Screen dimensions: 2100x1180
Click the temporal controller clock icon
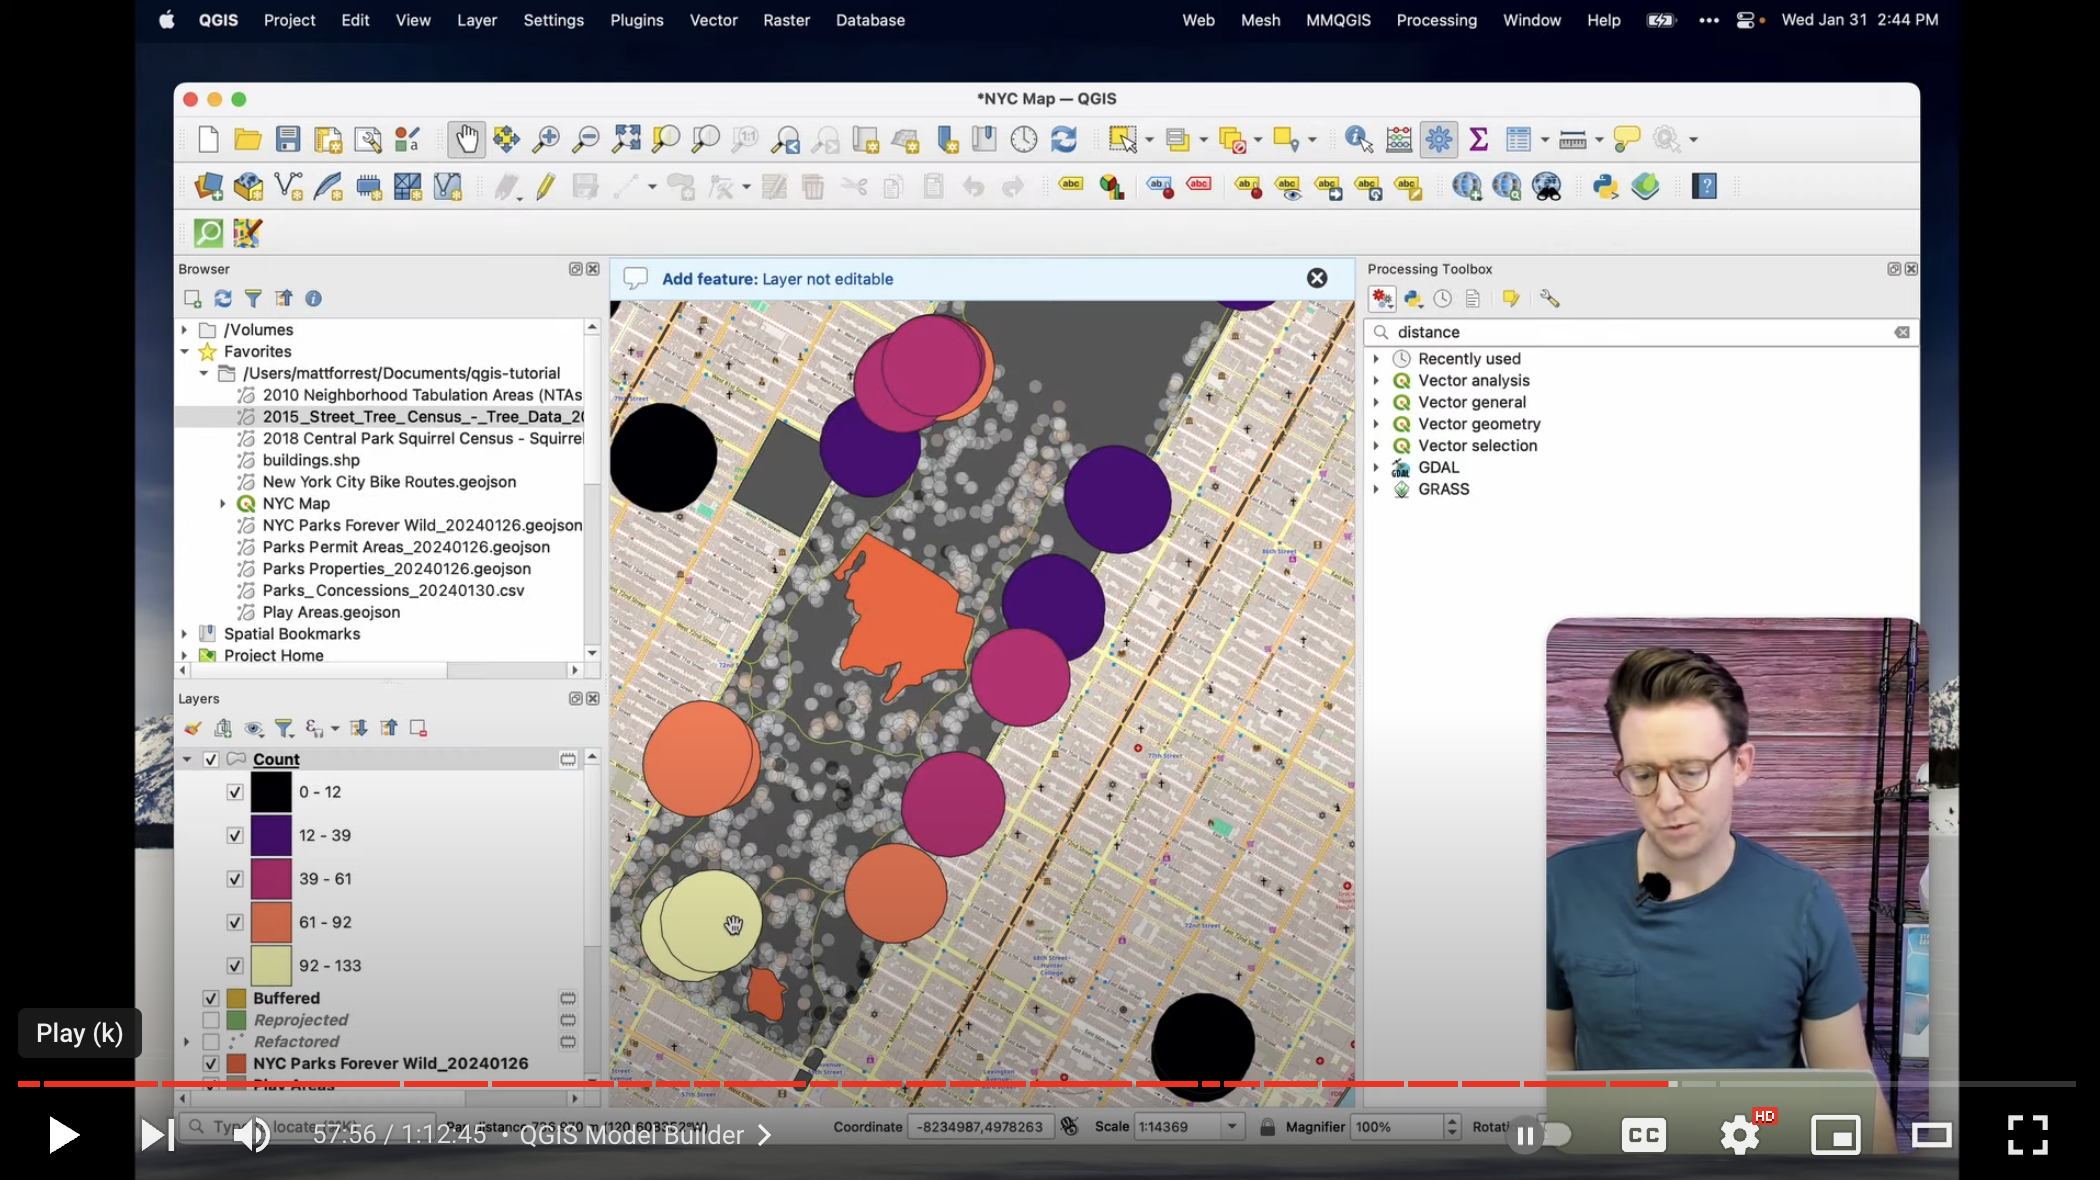[1023, 139]
